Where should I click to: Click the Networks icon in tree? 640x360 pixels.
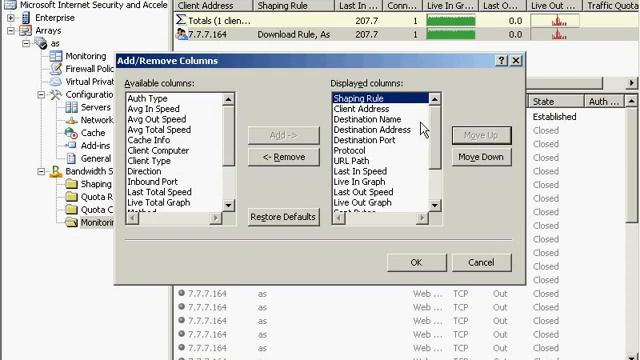pyautogui.click(x=71, y=120)
